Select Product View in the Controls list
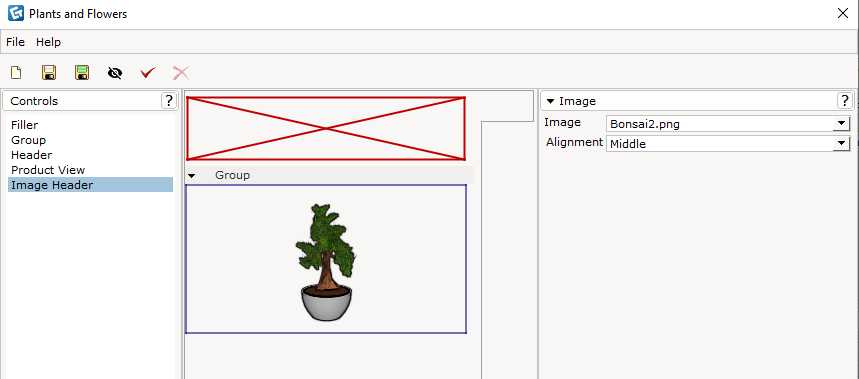The width and height of the screenshot is (859, 379). (x=91, y=170)
